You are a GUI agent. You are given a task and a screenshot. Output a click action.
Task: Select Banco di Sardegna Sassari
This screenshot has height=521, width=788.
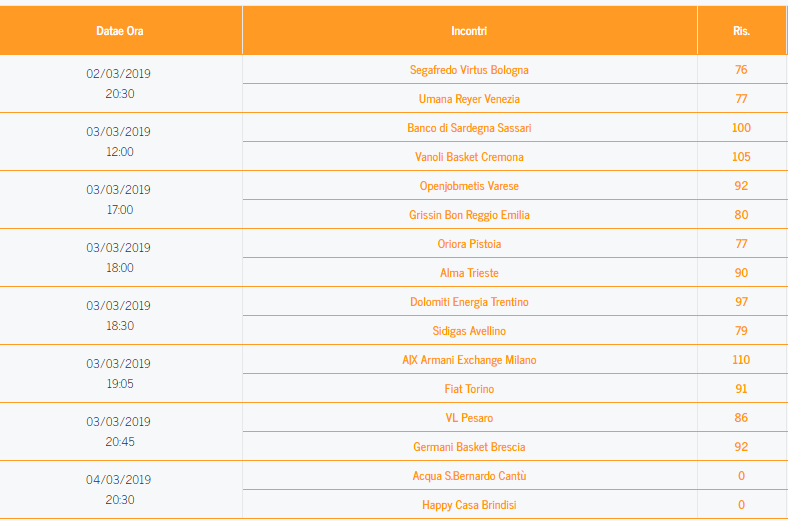(x=469, y=128)
